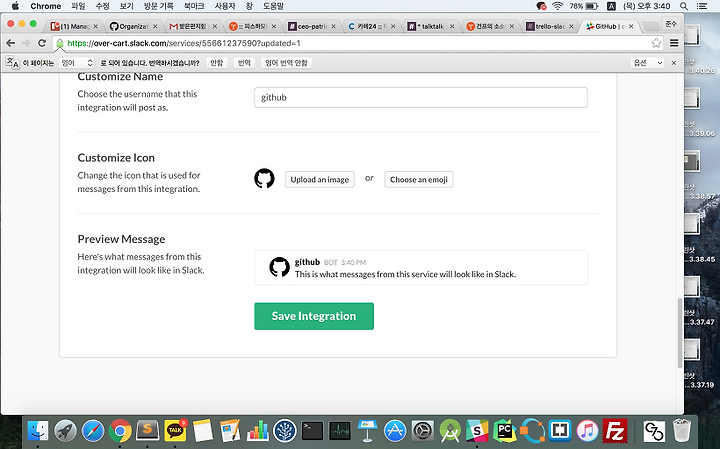Open the App Store from dock
Screen dimensions: 720x449
[395, 431]
